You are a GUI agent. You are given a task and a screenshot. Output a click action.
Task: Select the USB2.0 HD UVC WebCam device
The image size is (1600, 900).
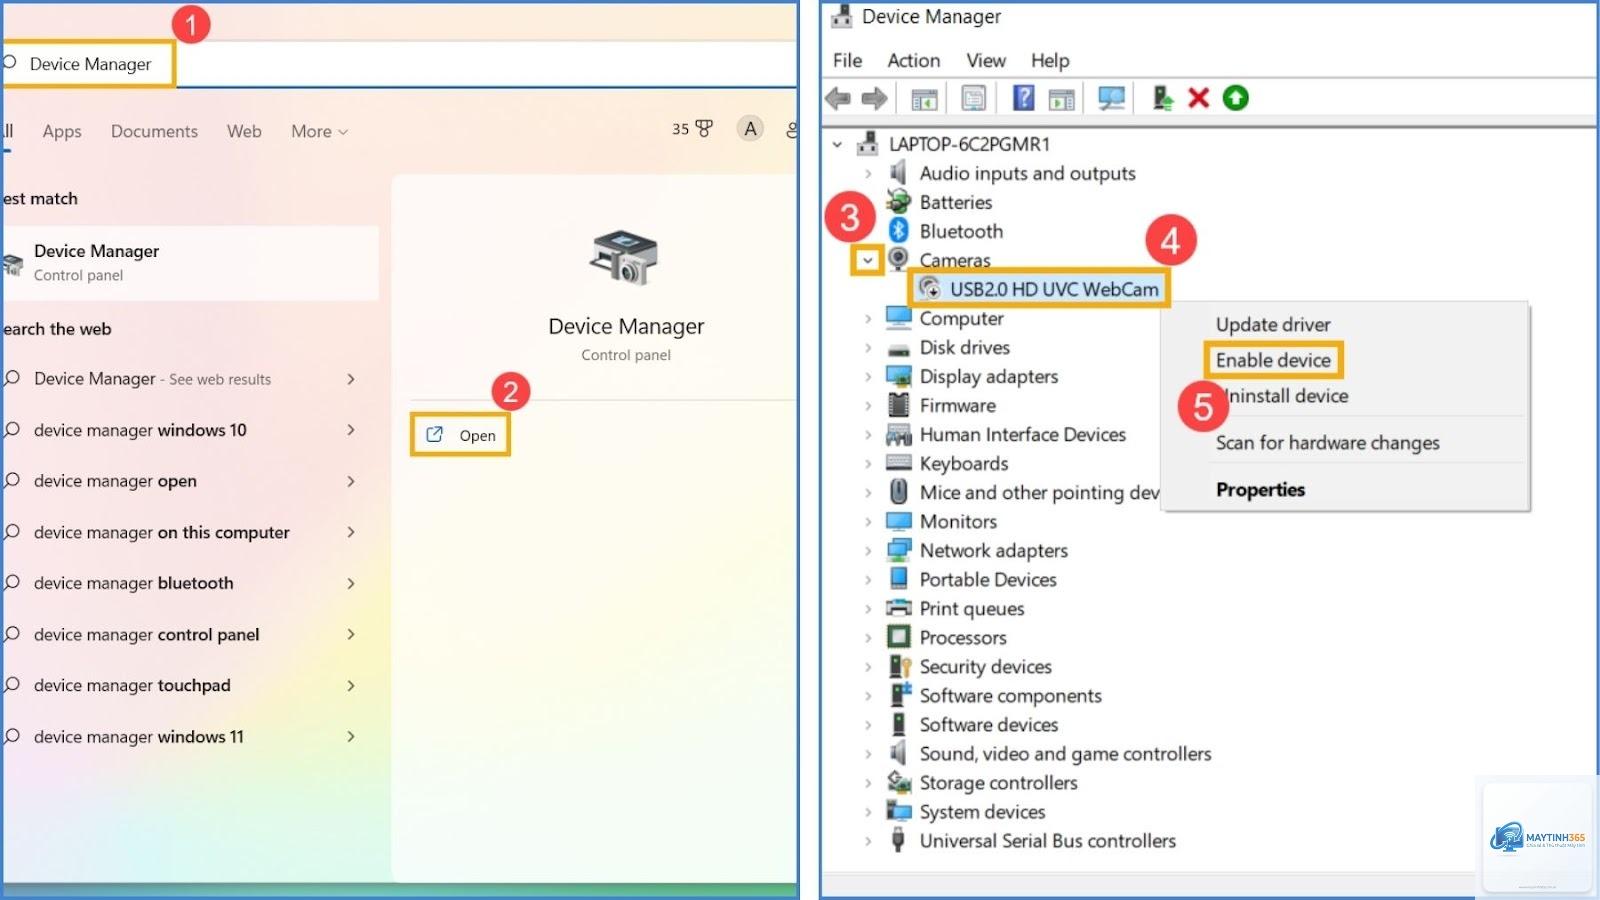(1039, 289)
